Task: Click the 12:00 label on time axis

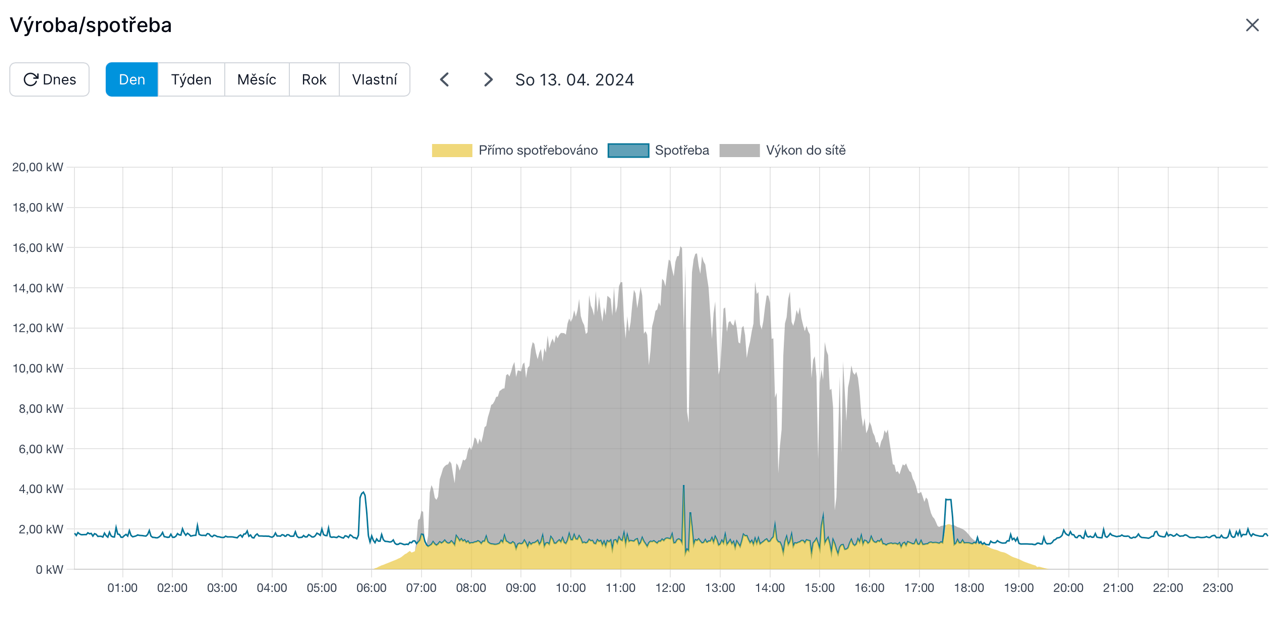Action: coord(670,588)
